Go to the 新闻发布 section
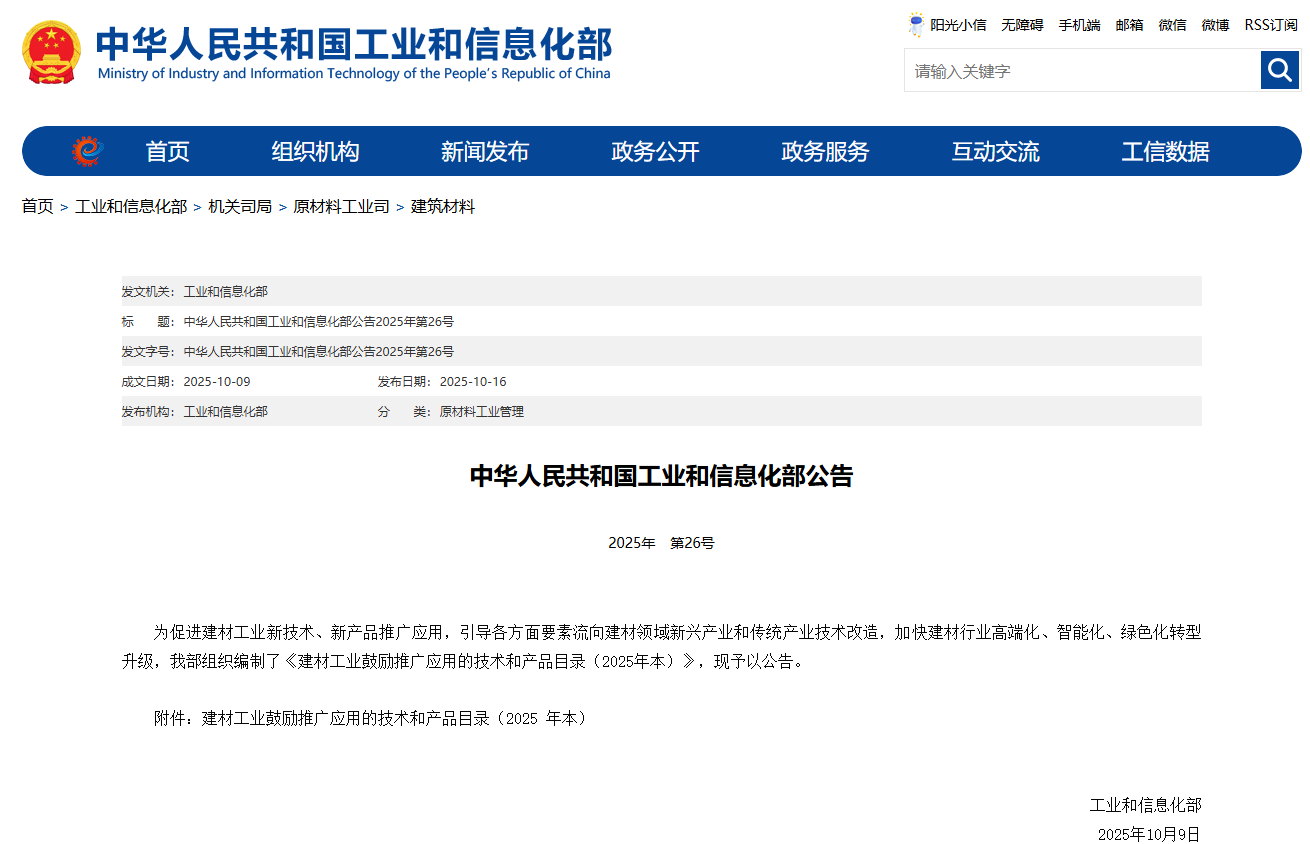Viewport: 1310px width, 844px height. coord(485,152)
